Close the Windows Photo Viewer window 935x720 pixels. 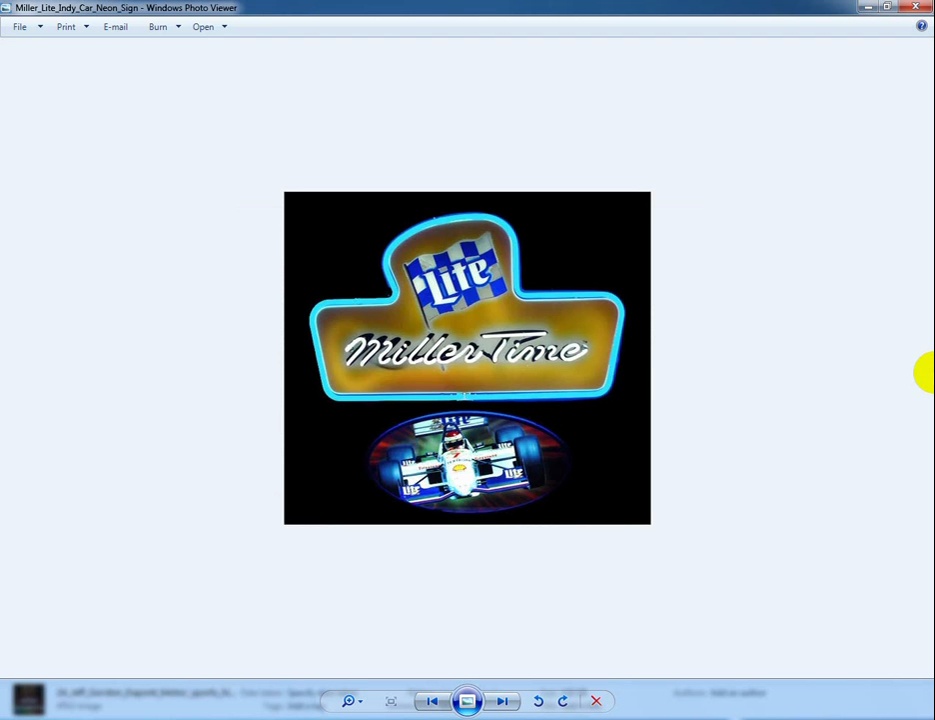click(x=915, y=6)
